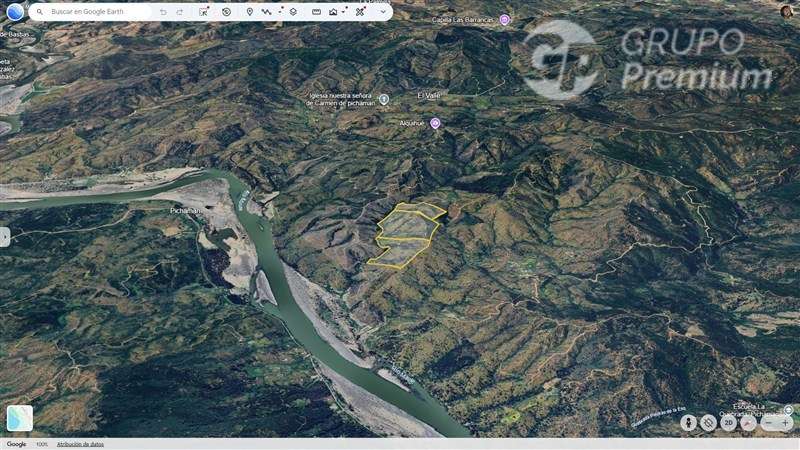
Task: Select the 'El Valle' map label
Action: pyautogui.click(x=429, y=95)
